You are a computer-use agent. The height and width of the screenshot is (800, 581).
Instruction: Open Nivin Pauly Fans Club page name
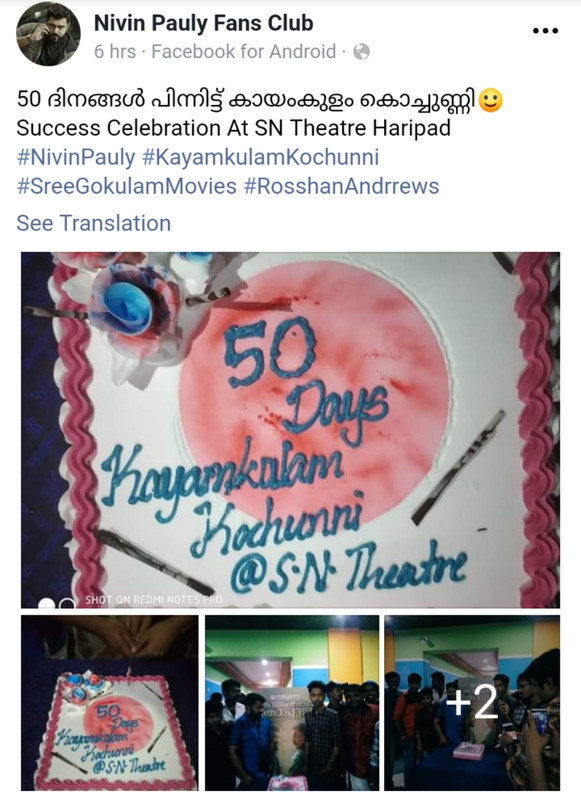coord(204,23)
